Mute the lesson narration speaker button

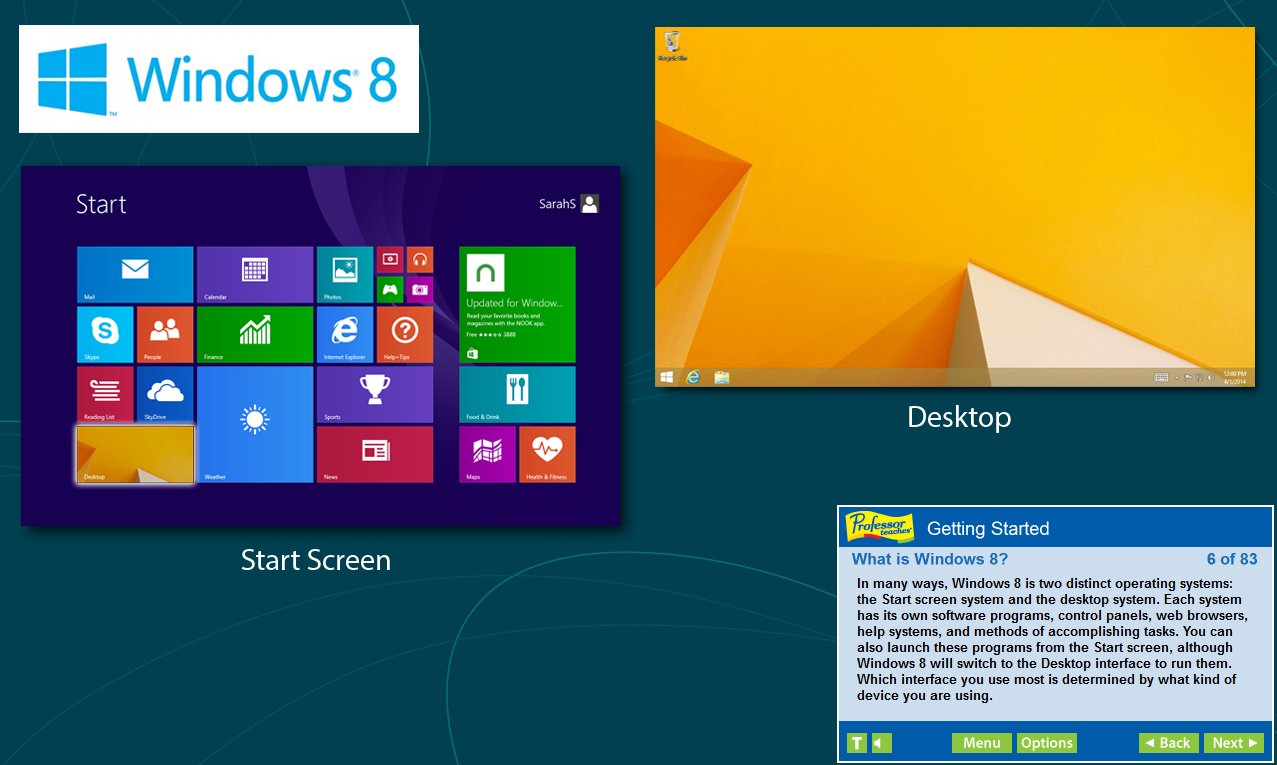(x=877, y=743)
